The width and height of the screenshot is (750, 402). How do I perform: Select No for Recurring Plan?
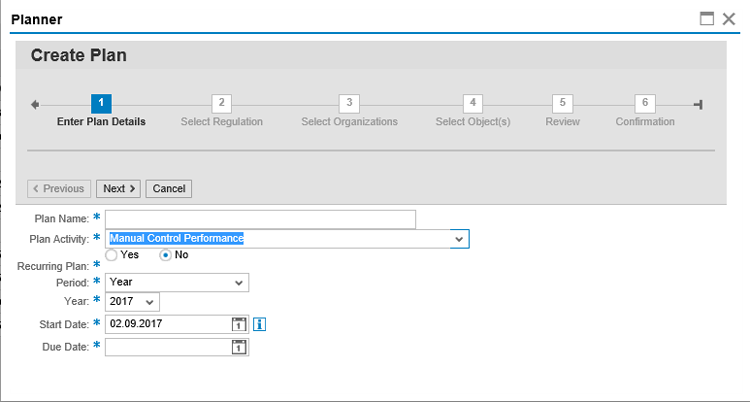[x=166, y=255]
